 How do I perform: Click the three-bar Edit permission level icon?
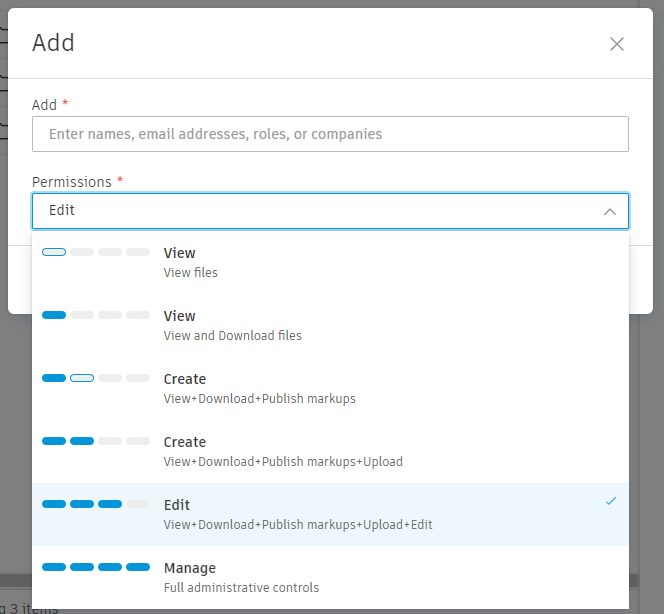coord(96,504)
